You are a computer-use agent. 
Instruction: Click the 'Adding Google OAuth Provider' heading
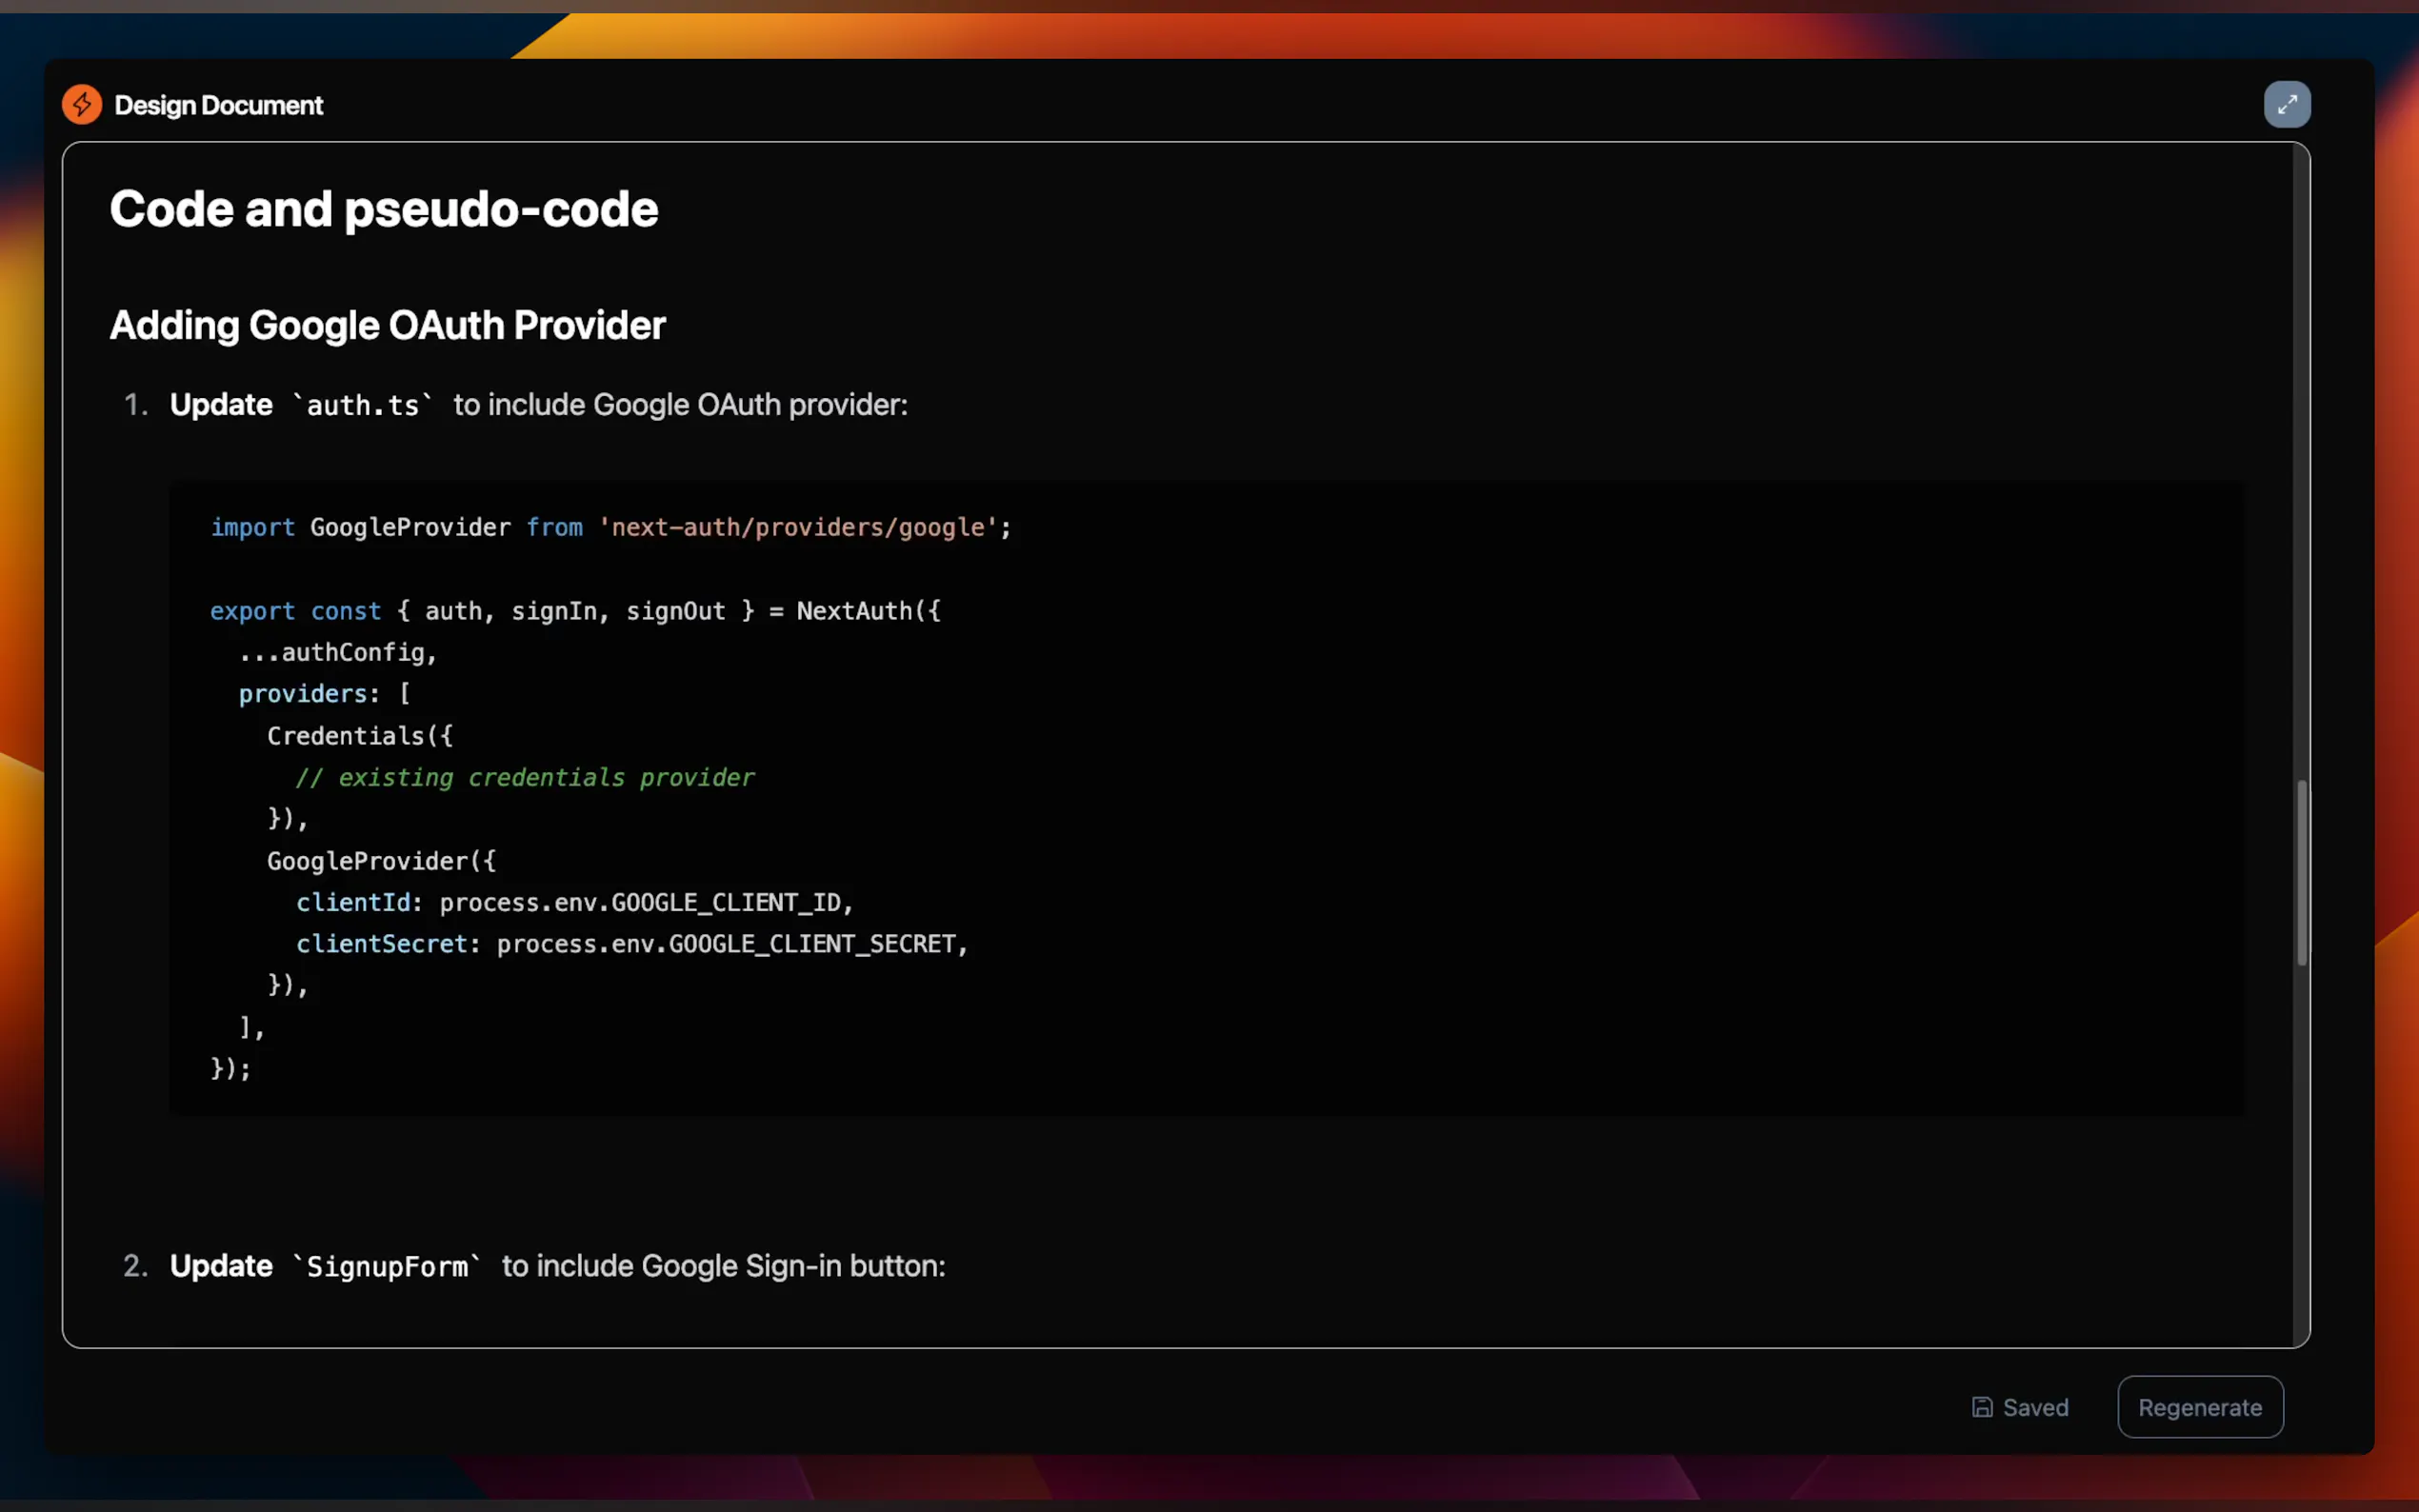click(x=387, y=325)
